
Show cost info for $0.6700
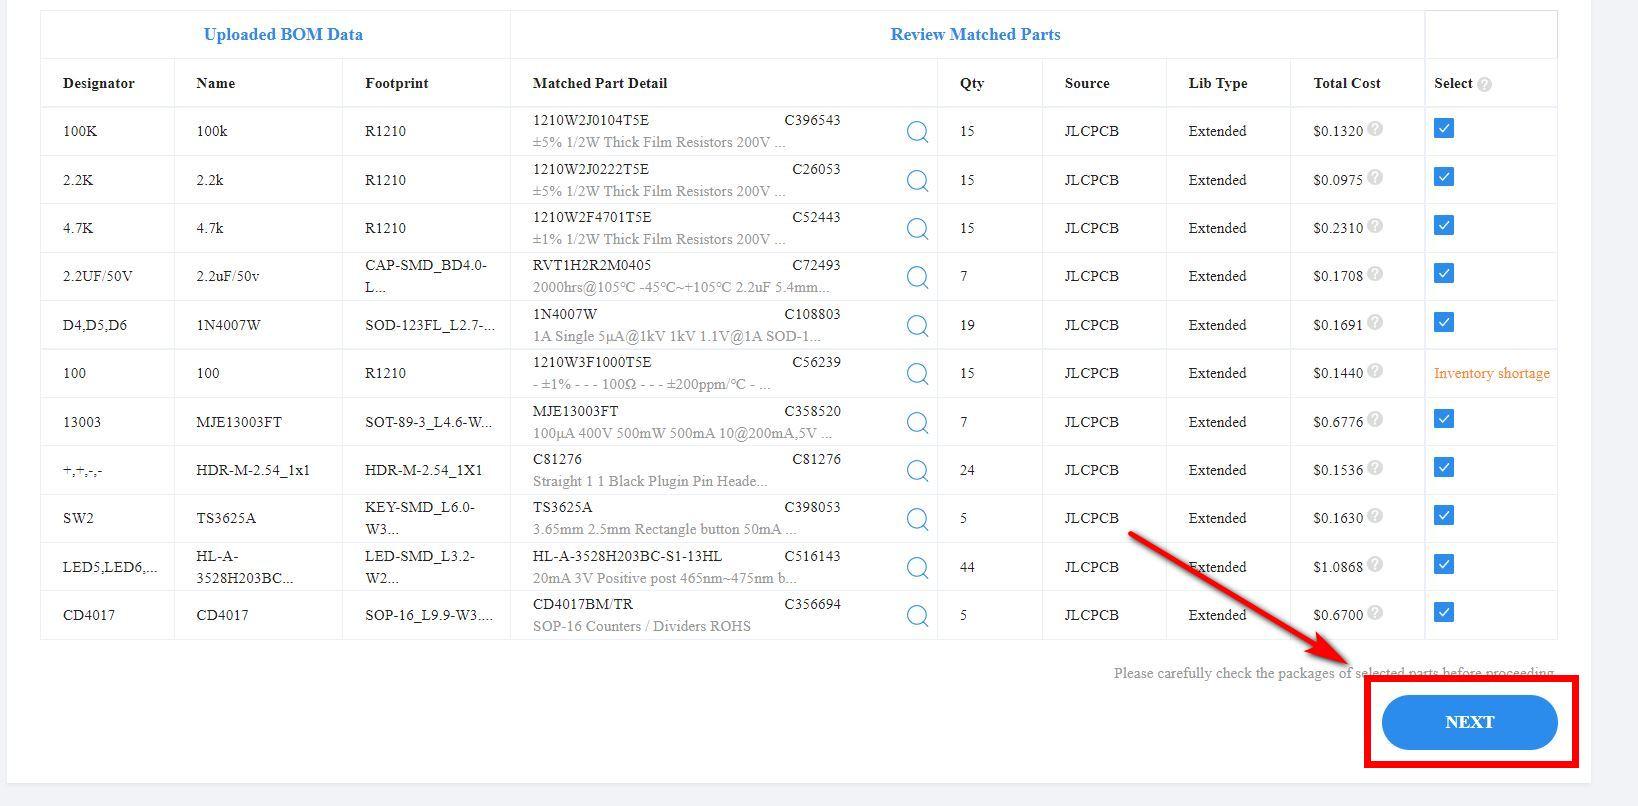coord(1375,613)
